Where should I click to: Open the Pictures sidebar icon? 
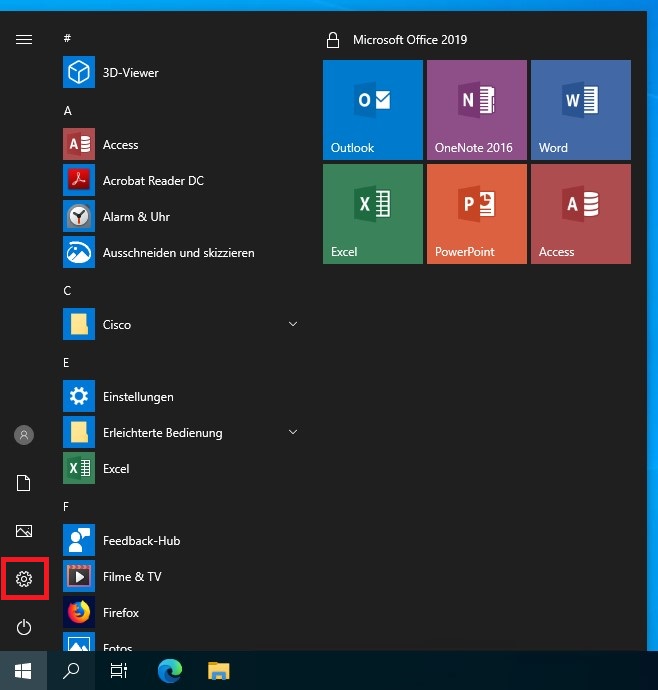coord(24,531)
